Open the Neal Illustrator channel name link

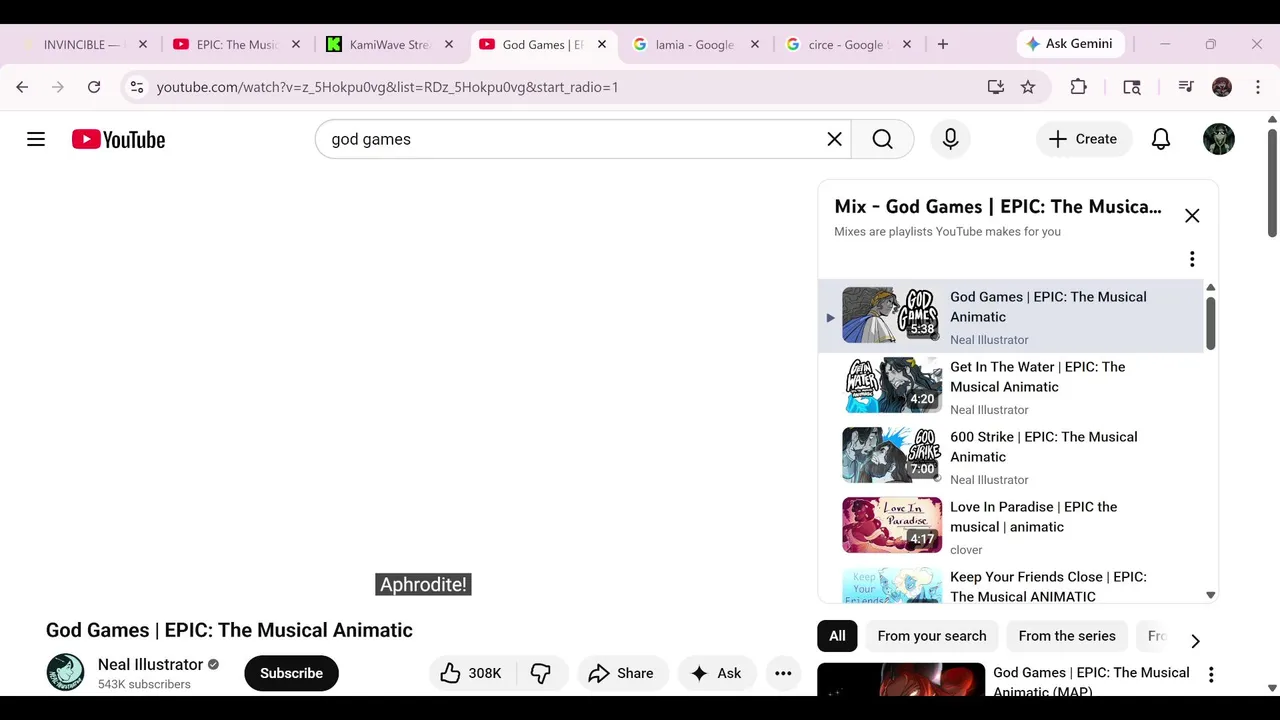150,664
